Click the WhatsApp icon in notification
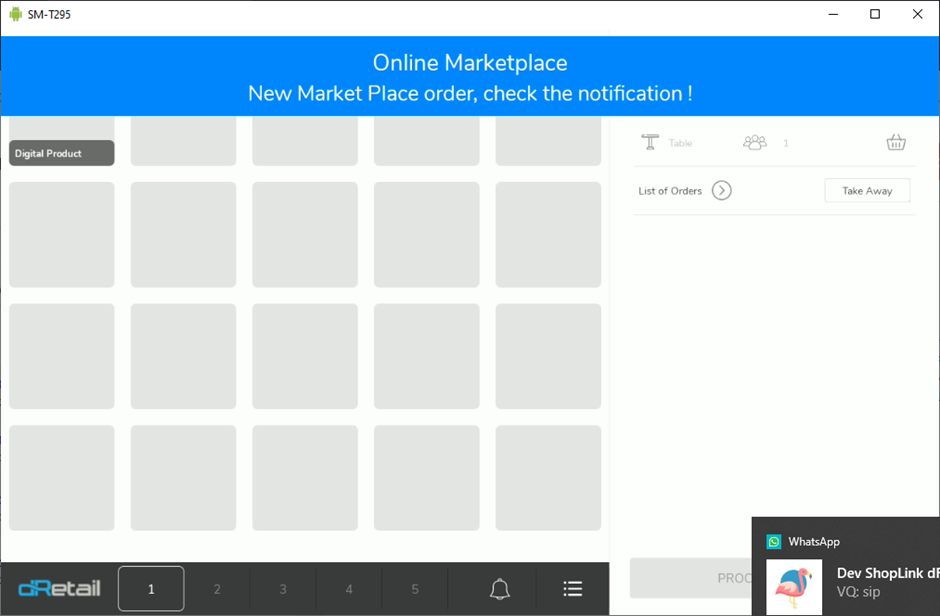Screen dimensions: 940x616 click(x=774, y=541)
